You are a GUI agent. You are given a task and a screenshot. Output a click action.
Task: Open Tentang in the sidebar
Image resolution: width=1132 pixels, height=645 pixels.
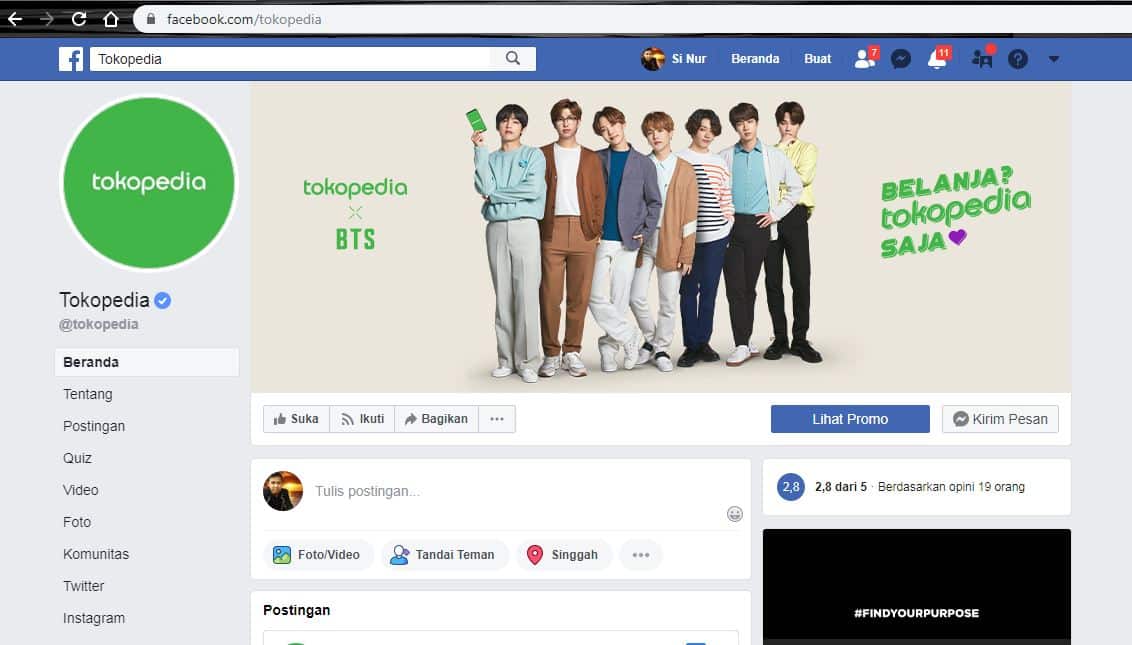point(87,394)
